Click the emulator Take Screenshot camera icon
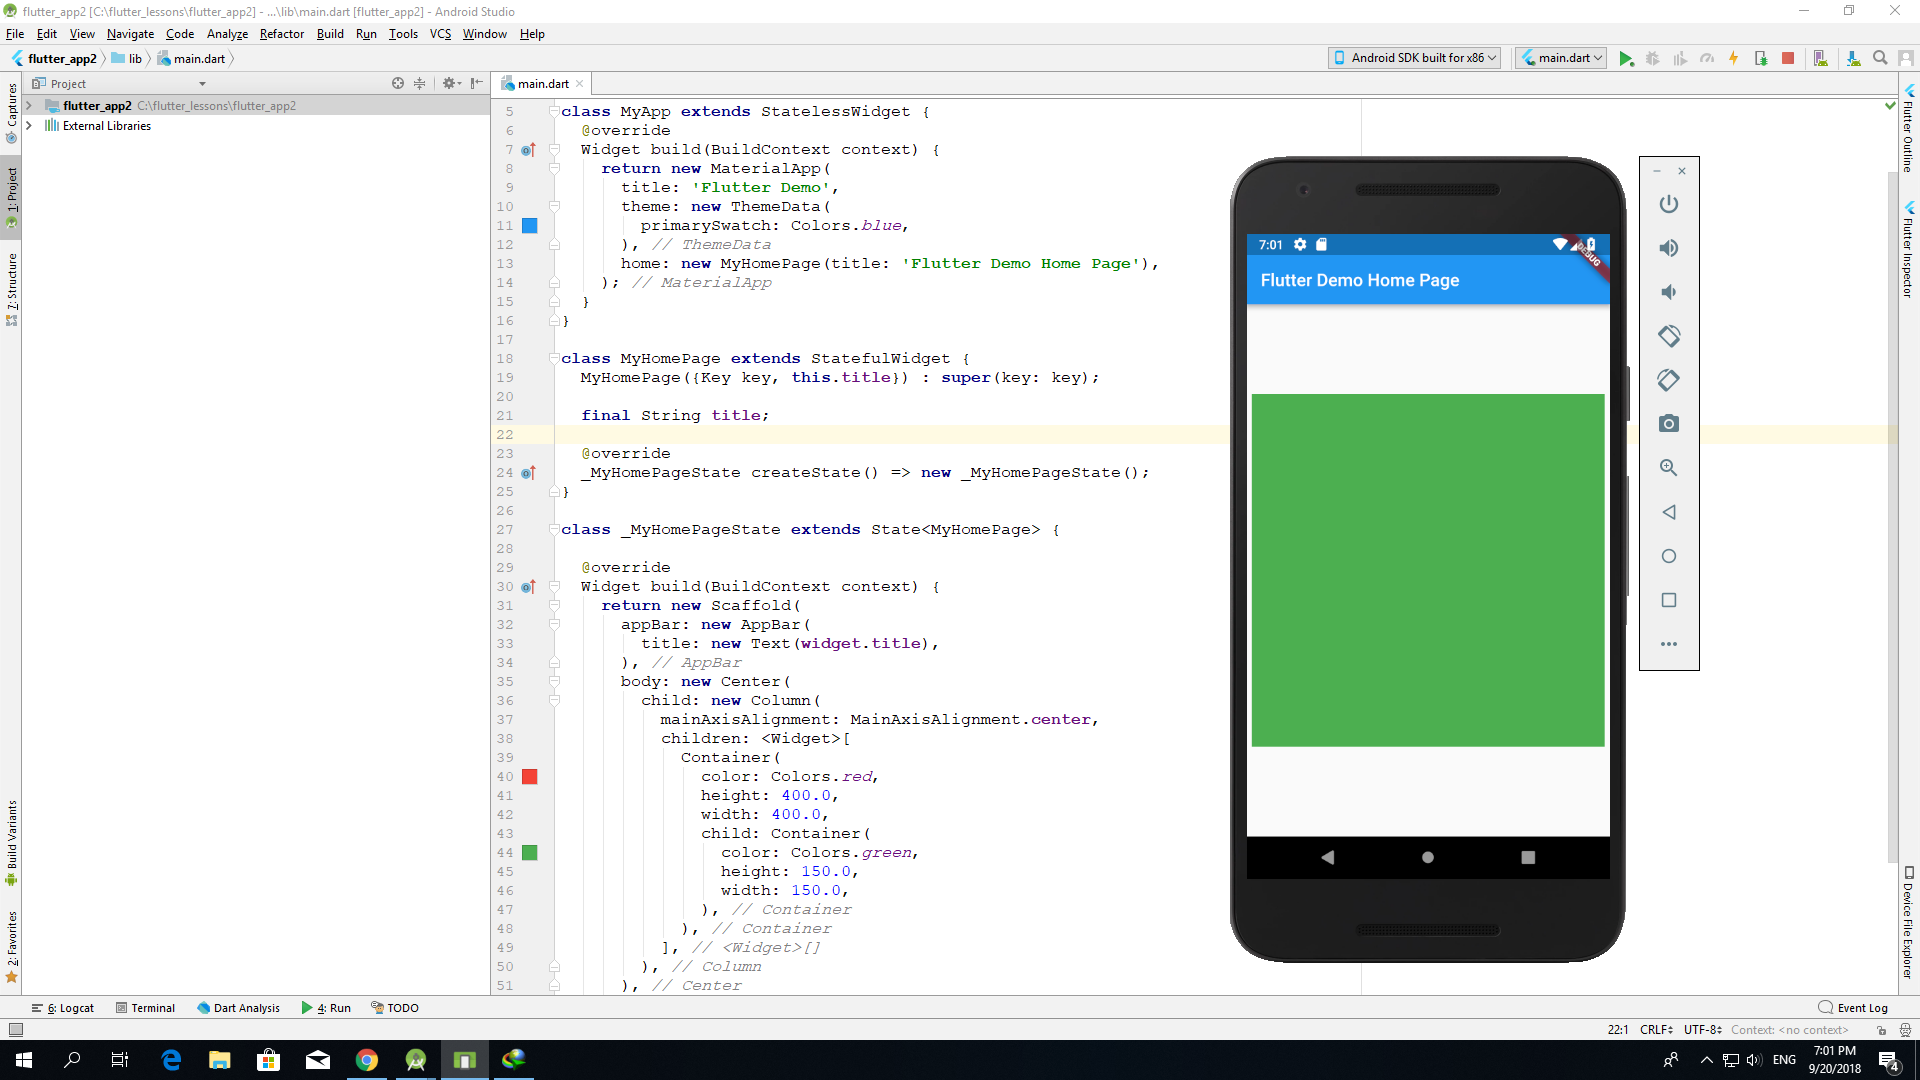1920x1080 pixels. tap(1668, 424)
